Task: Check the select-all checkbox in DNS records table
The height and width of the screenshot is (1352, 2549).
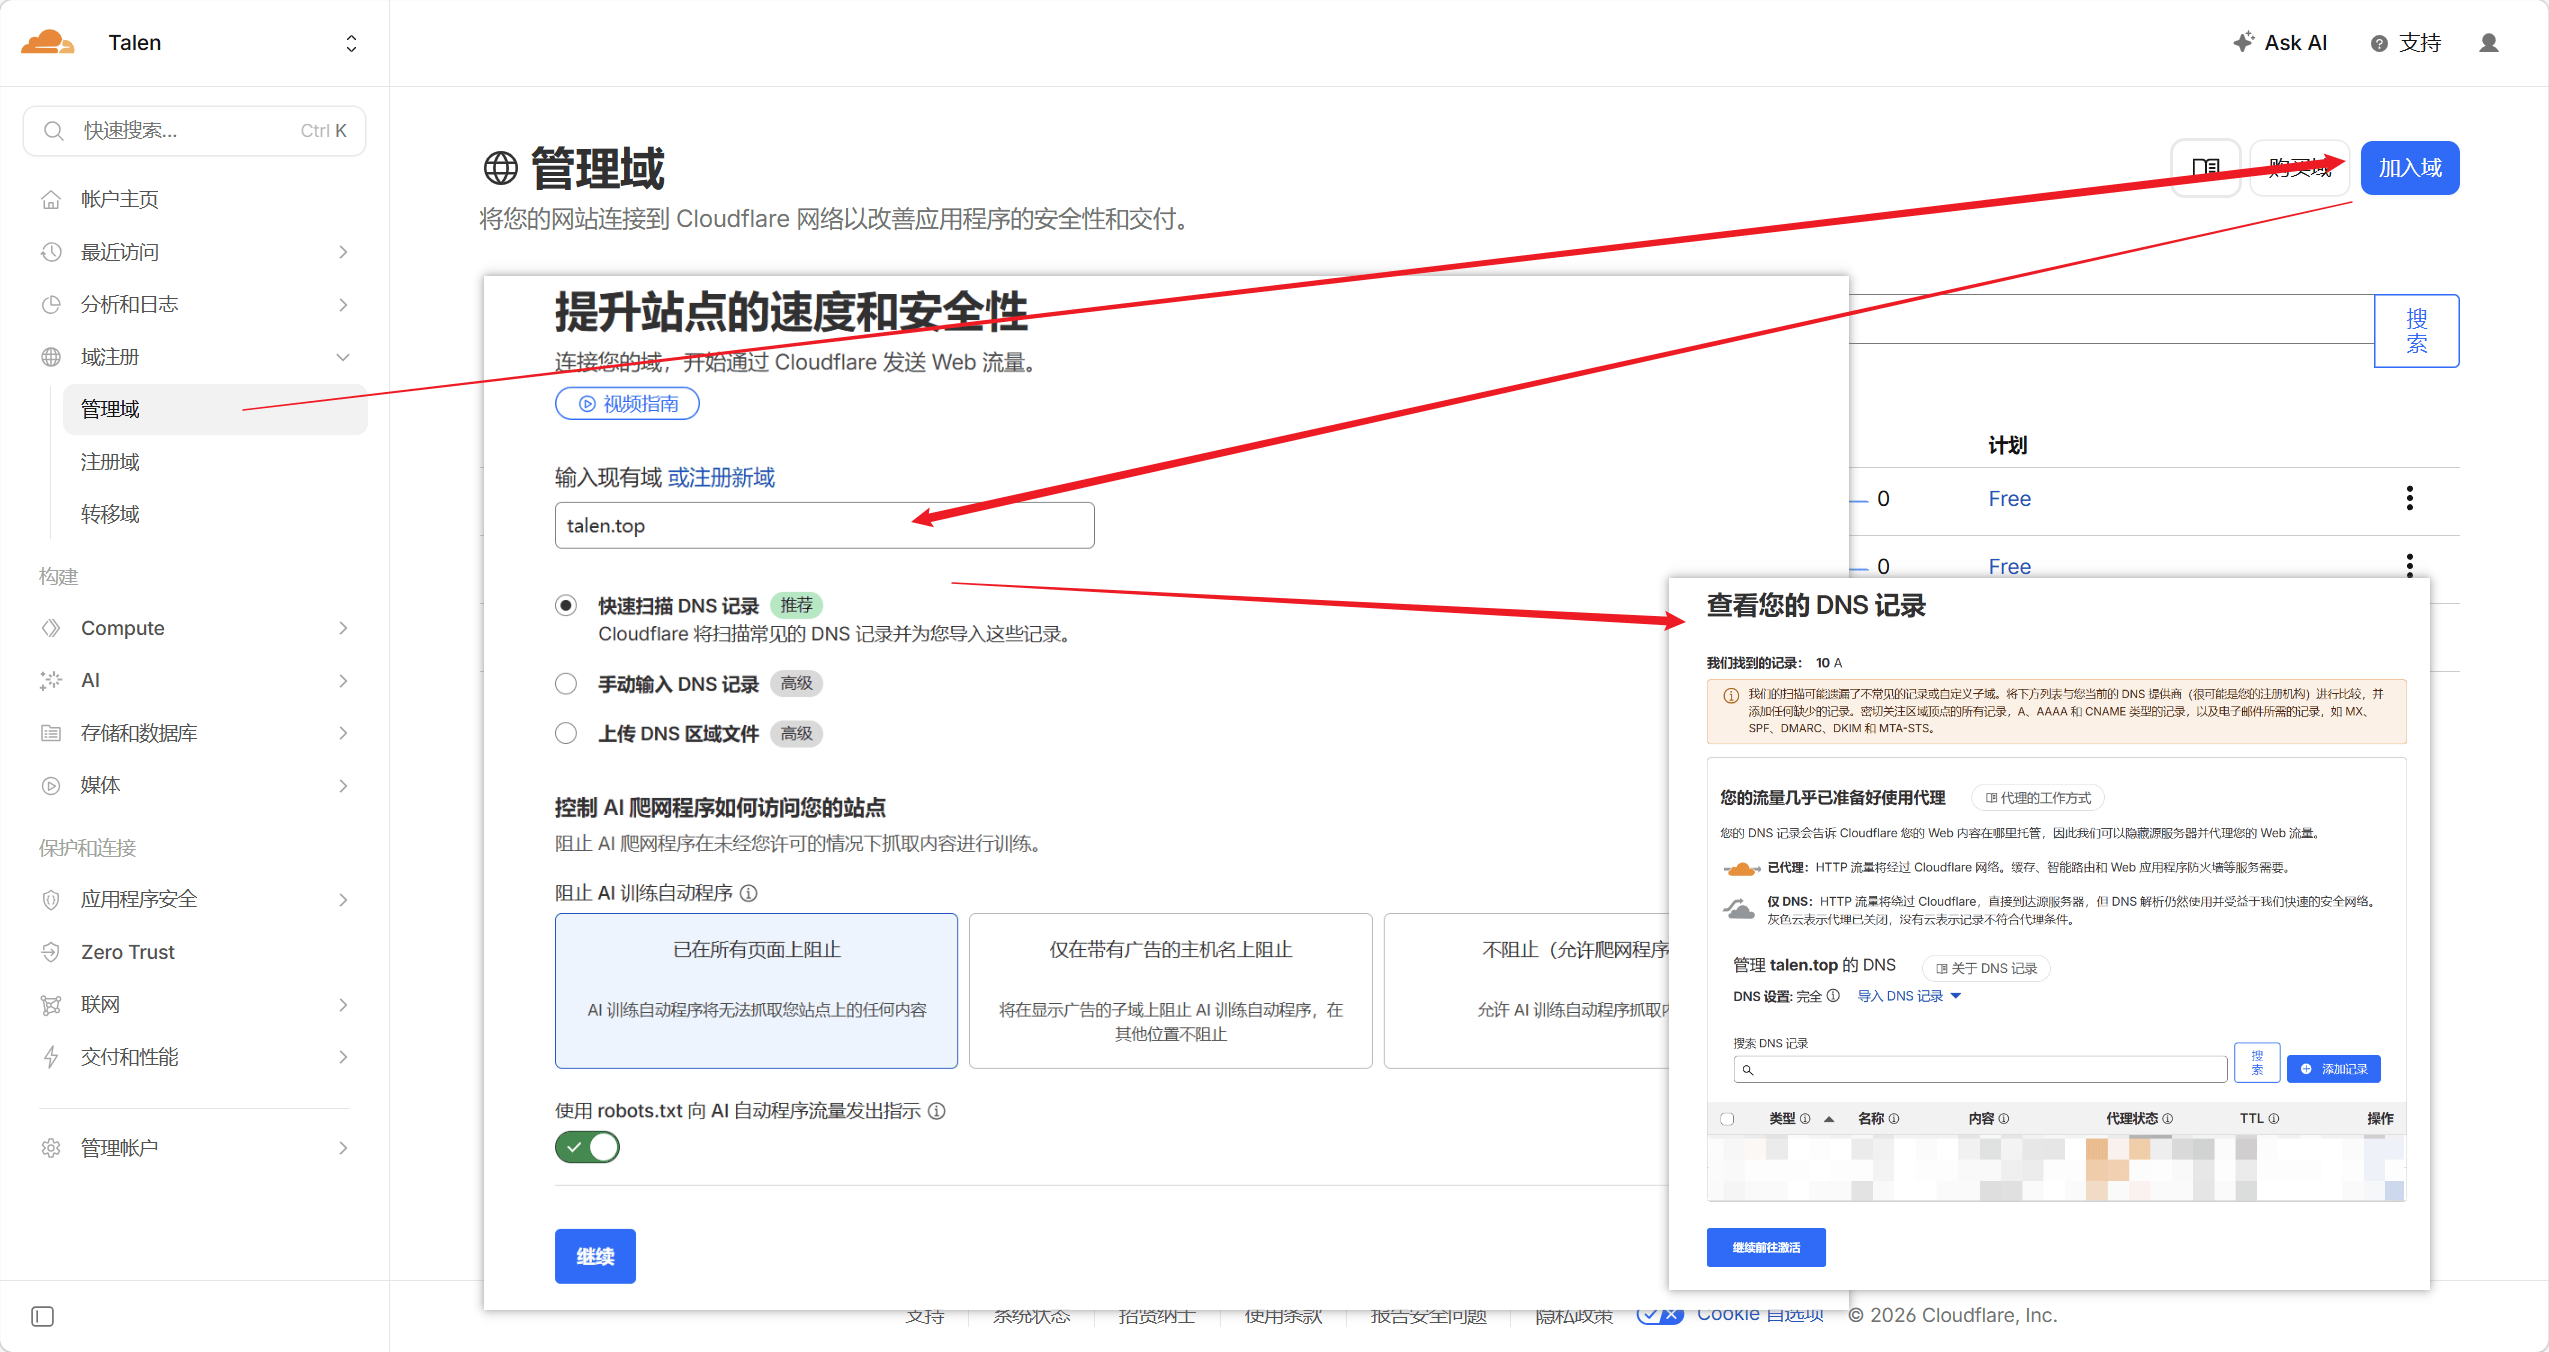Action: [x=1725, y=1118]
